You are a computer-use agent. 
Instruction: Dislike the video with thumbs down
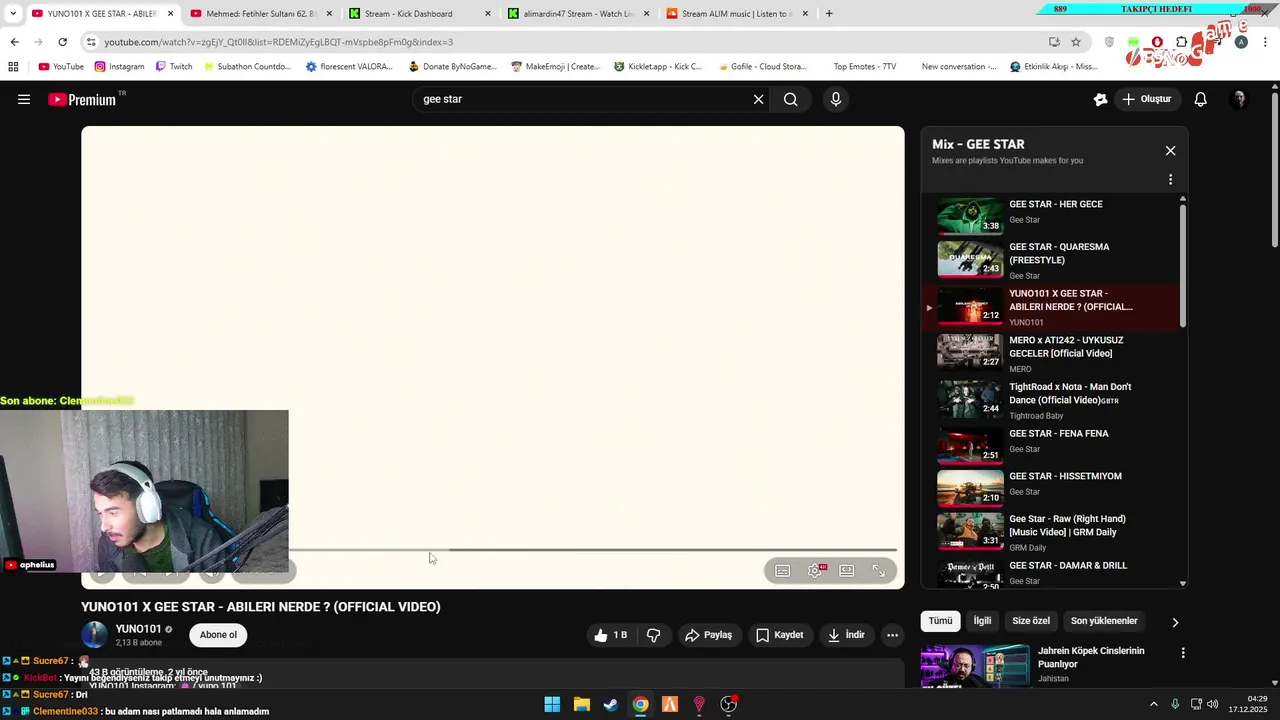click(x=653, y=635)
